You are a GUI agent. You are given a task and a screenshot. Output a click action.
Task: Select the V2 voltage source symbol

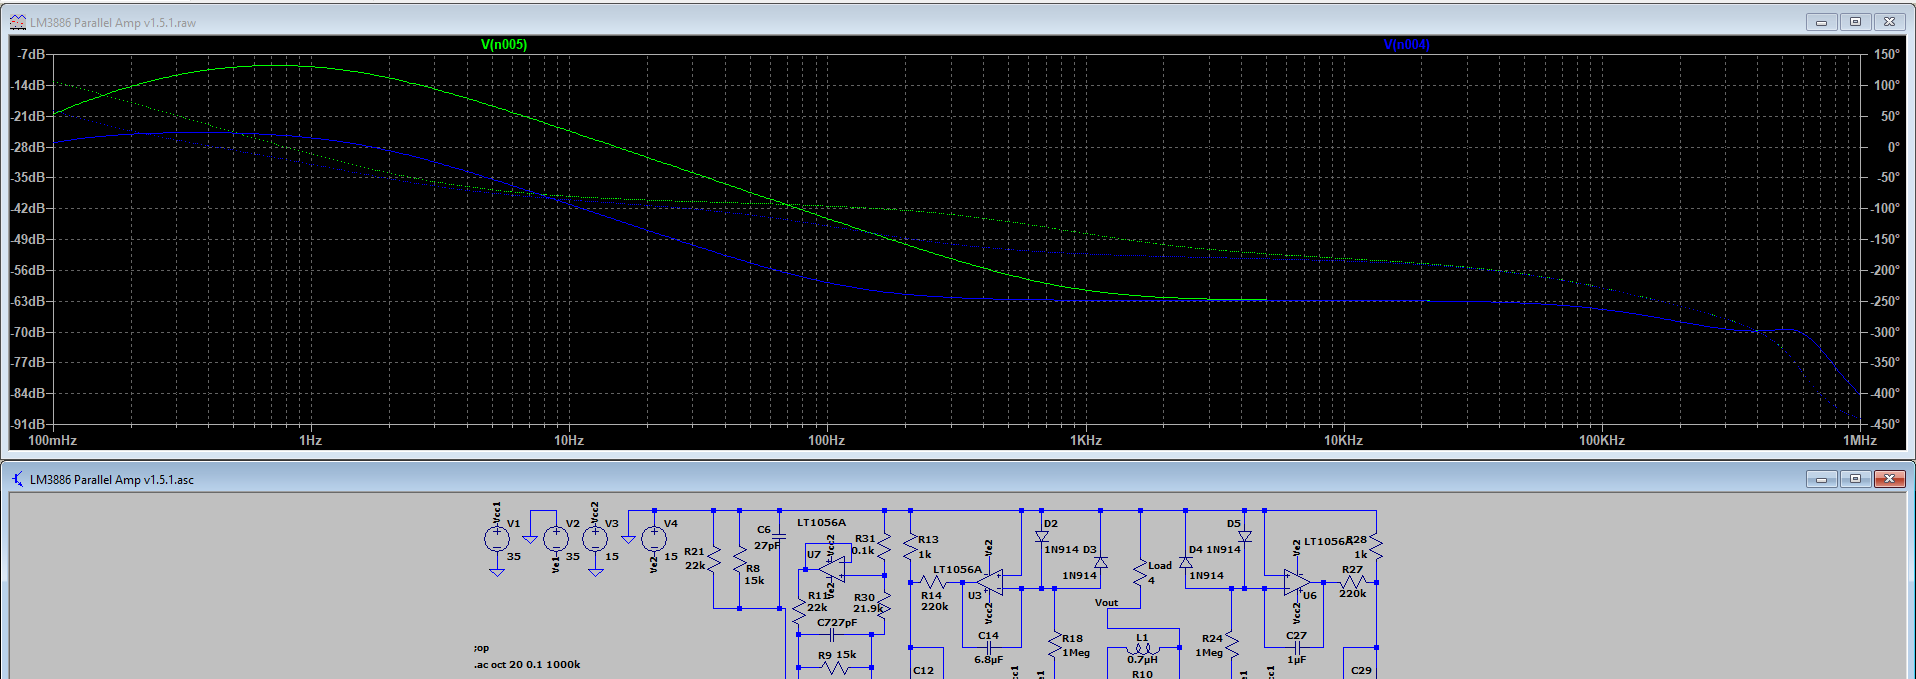pos(555,539)
